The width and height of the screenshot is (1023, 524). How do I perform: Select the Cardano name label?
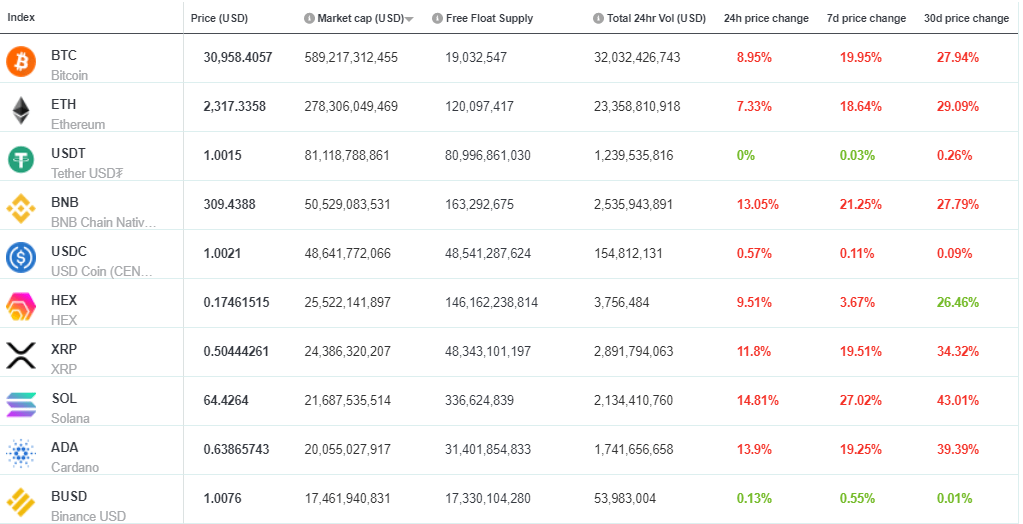coord(75,467)
